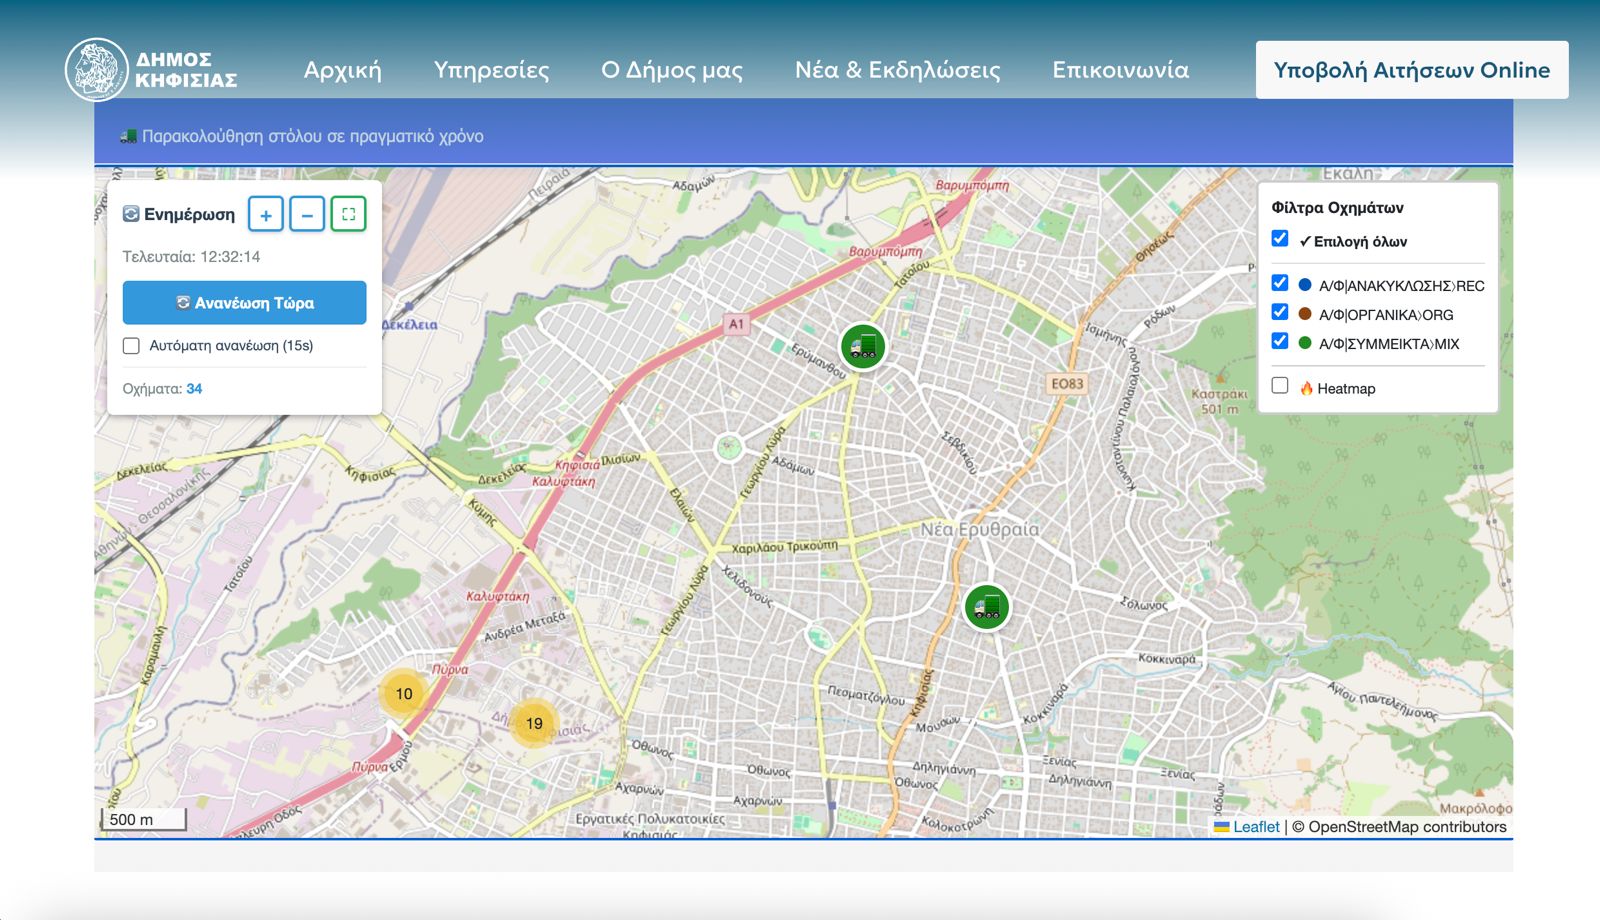Expand the cluster marker showing 19
Image resolution: width=1600 pixels, height=920 pixels.
coord(534,723)
